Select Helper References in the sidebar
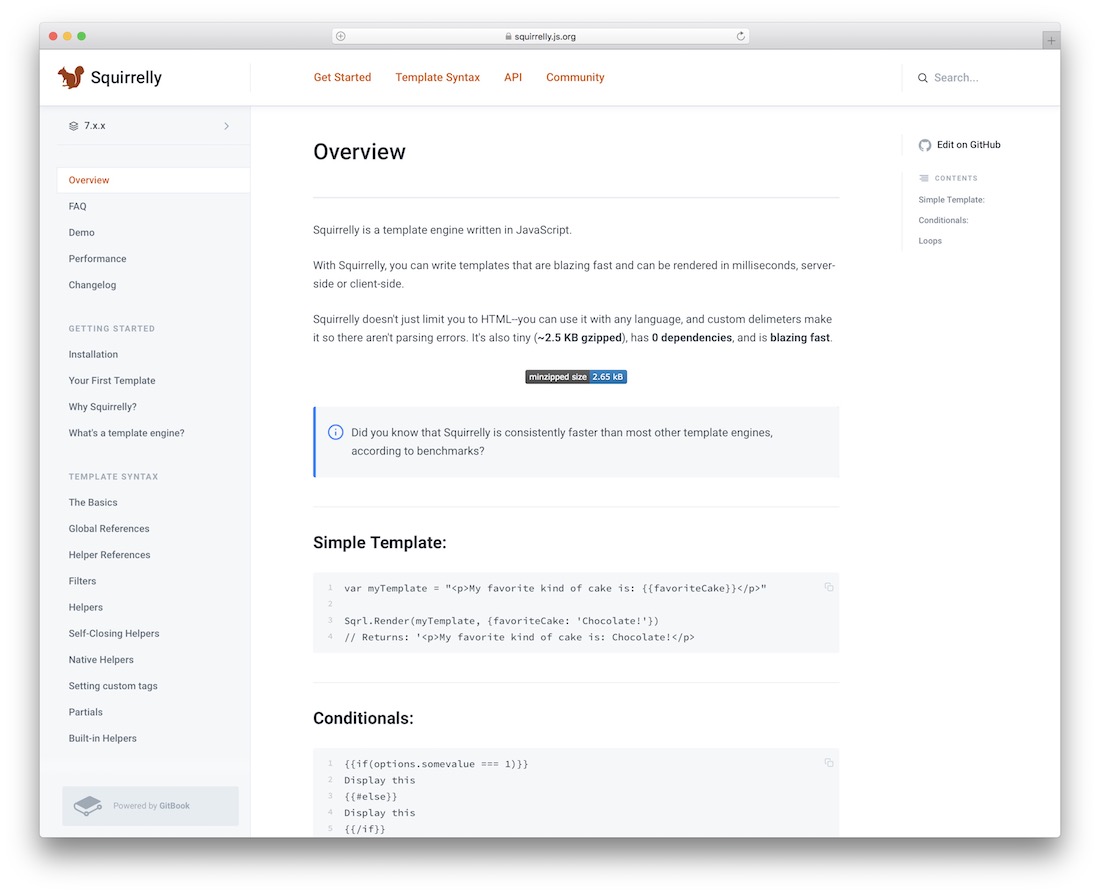This screenshot has width=1100, height=894. coord(109,555)
